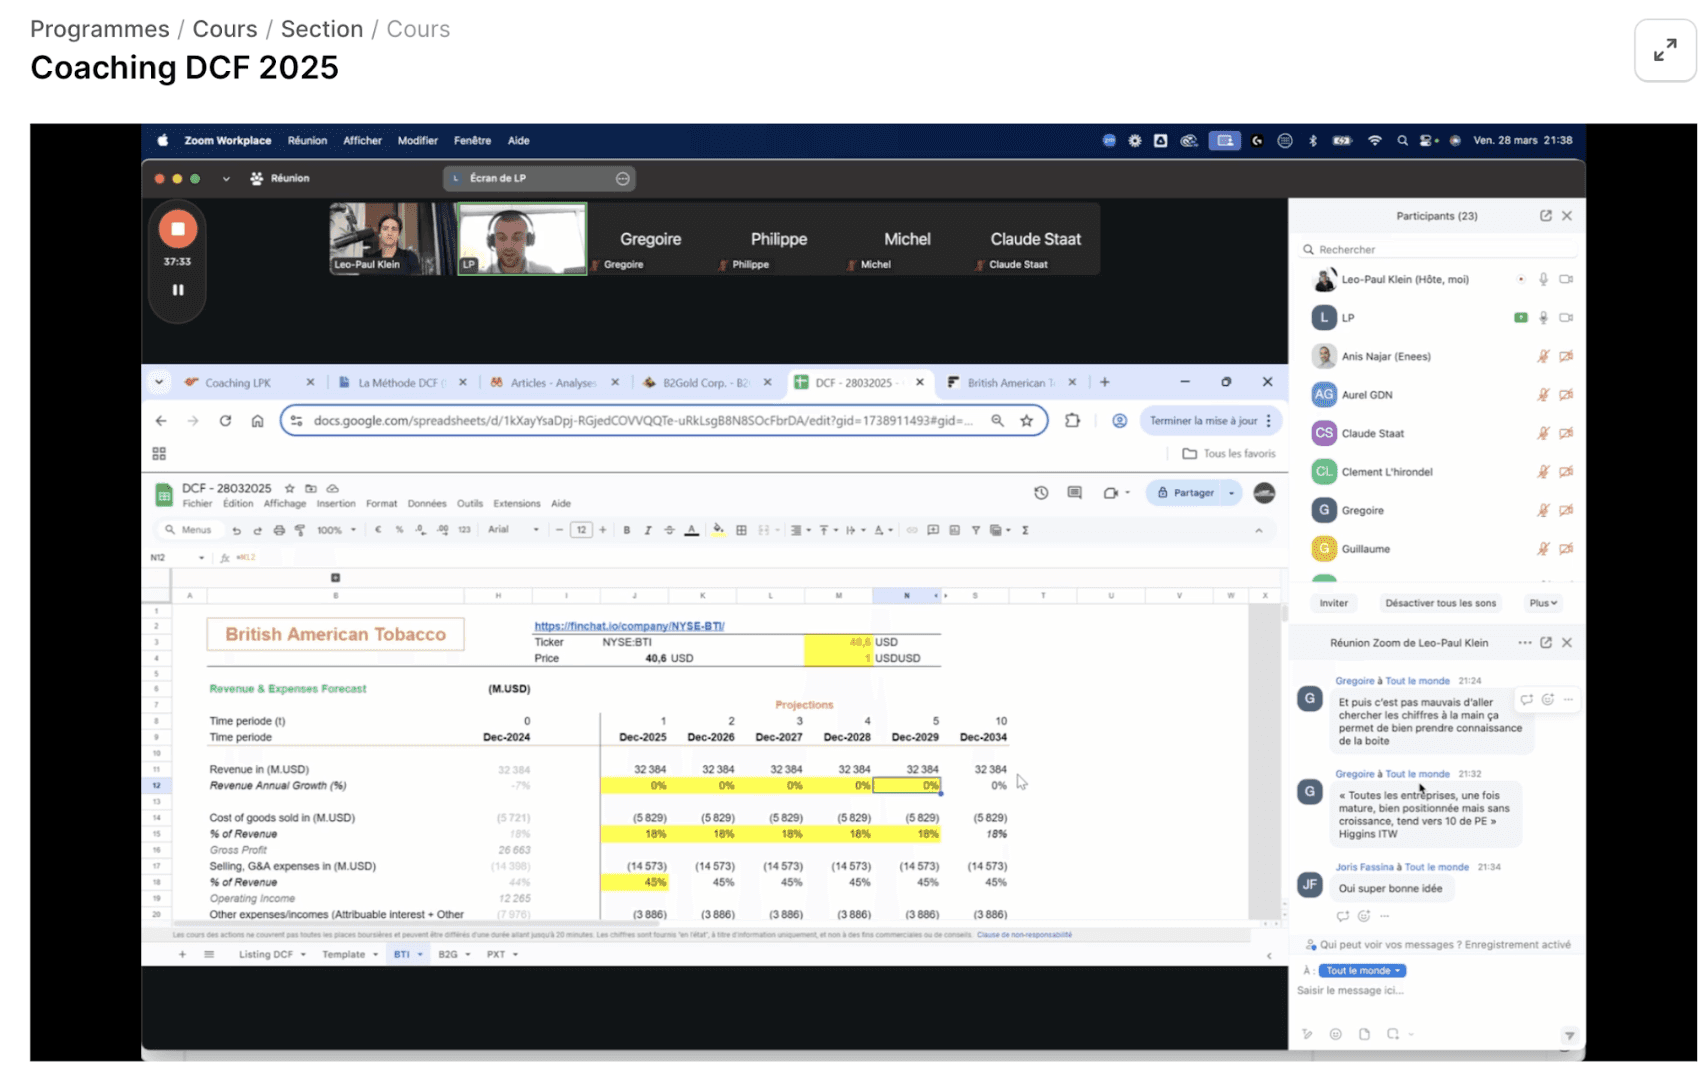Viewport: 1706px width, 1084px height.
Task: Open the text color picker in Sheets
Action: tap(691, 530)
